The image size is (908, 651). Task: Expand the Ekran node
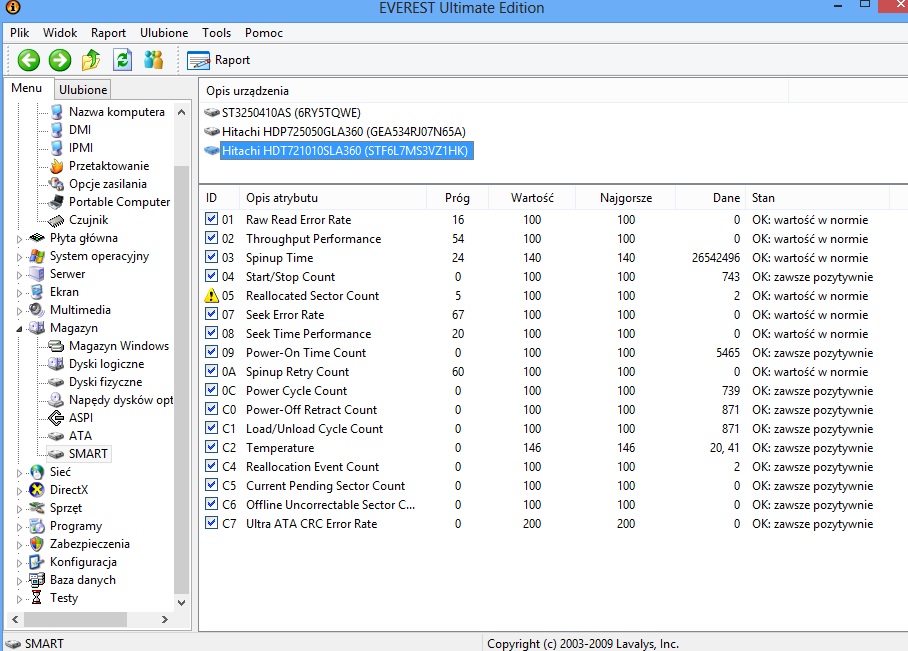(19, 292)
